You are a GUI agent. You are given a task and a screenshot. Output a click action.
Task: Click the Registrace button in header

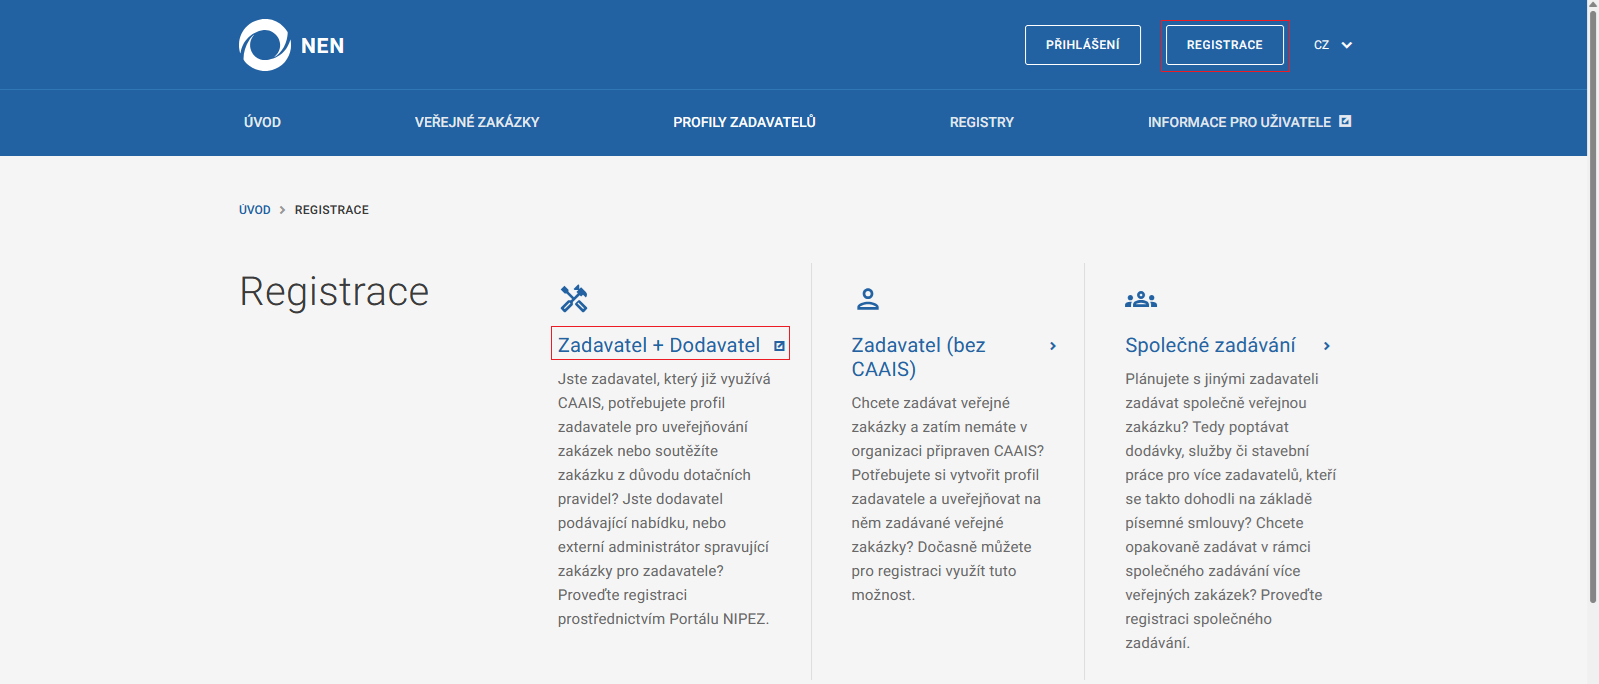1224,45
